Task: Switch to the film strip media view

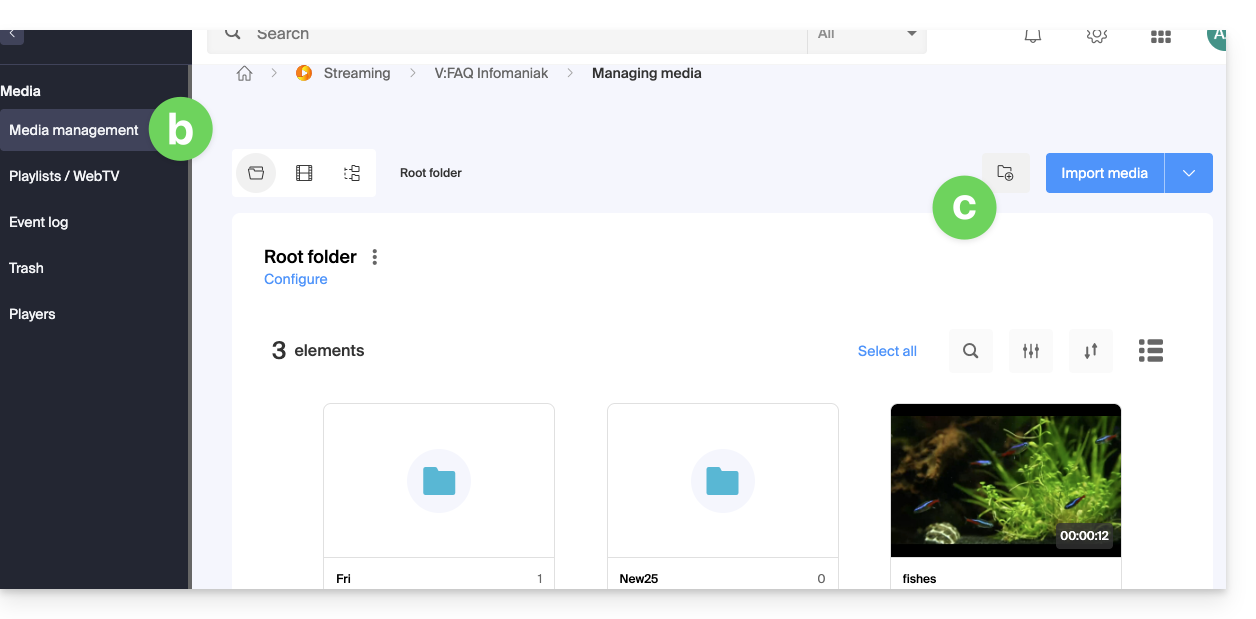Action: tap(304, 173)
